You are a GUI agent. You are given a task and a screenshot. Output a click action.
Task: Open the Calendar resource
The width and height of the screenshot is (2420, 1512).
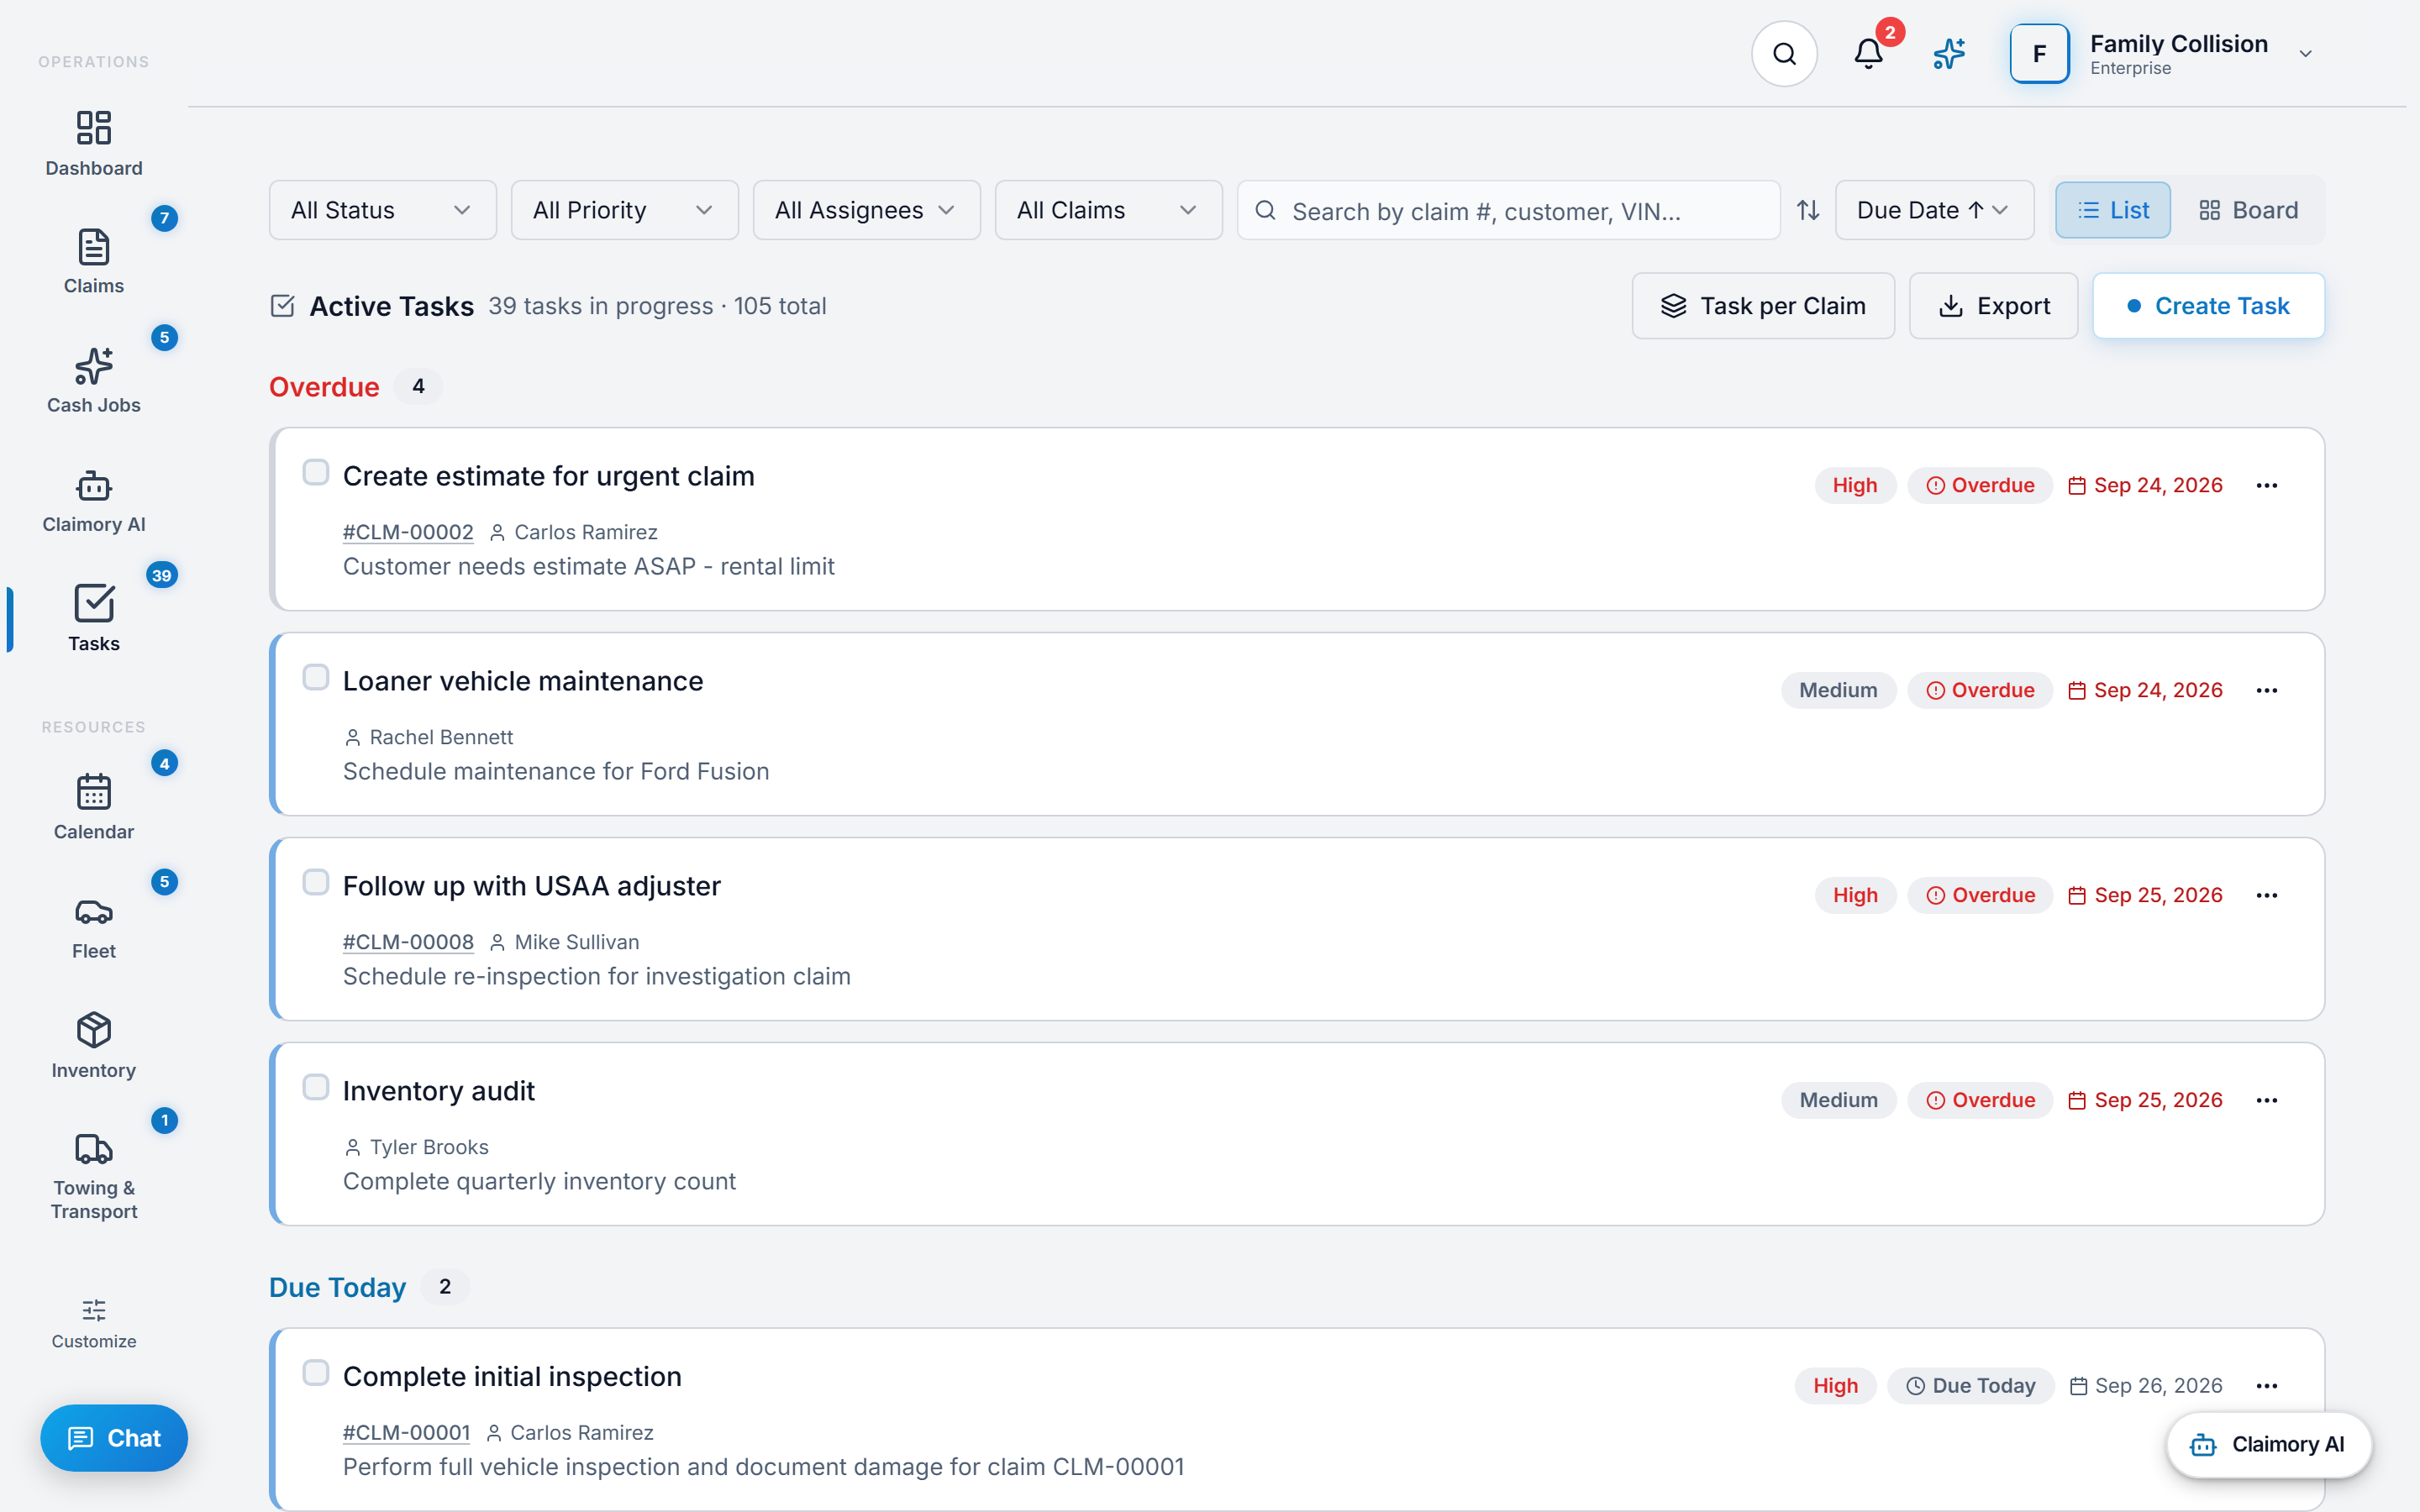pos(94,807)
